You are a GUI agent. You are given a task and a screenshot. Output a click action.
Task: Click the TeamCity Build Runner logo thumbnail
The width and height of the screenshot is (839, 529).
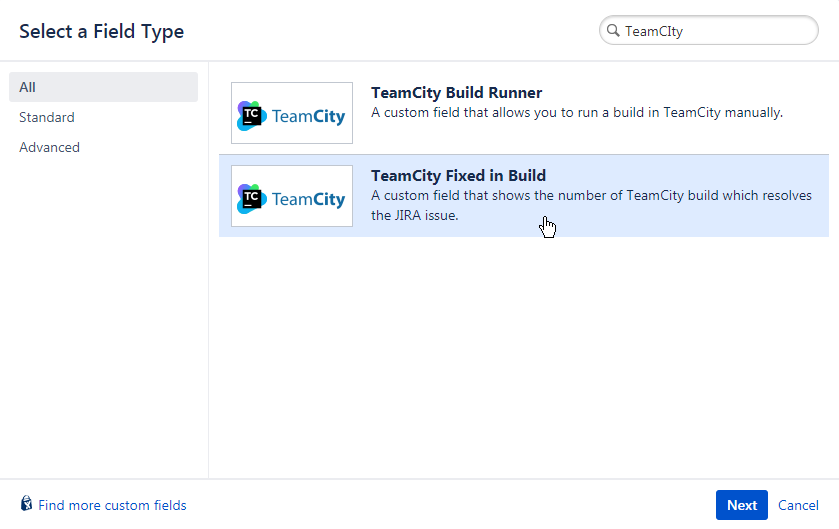click(292, 113)
